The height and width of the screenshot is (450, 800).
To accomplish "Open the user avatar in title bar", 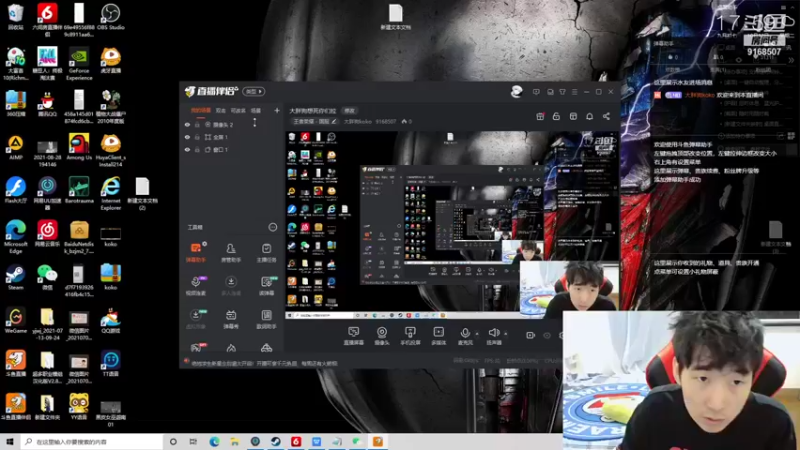I will [516, 91].
